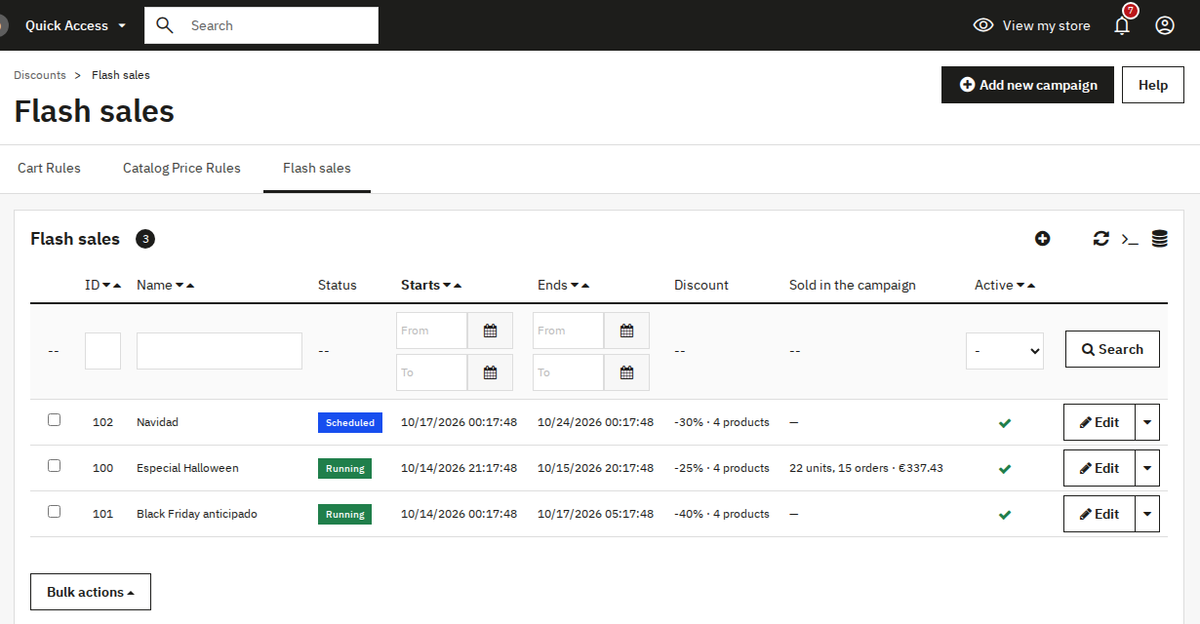Select the checkbox for Navidad
This screenshot has width=1200, height=624.
point(54,420)
